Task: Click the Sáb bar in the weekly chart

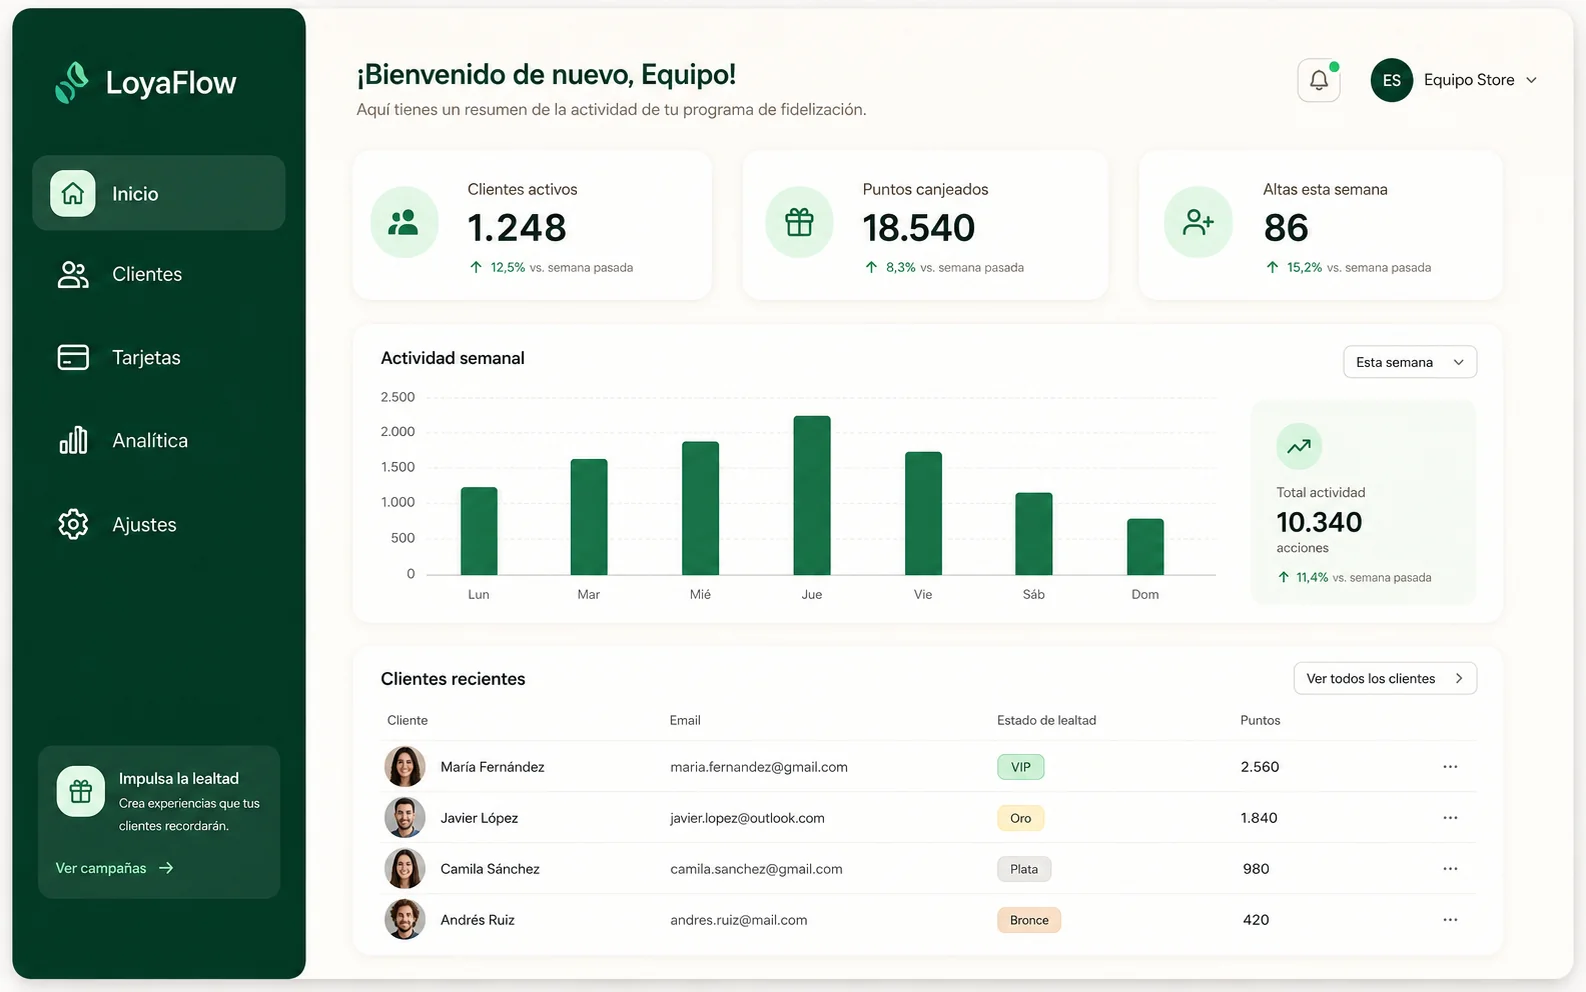Action: [x=1034, y=534]
